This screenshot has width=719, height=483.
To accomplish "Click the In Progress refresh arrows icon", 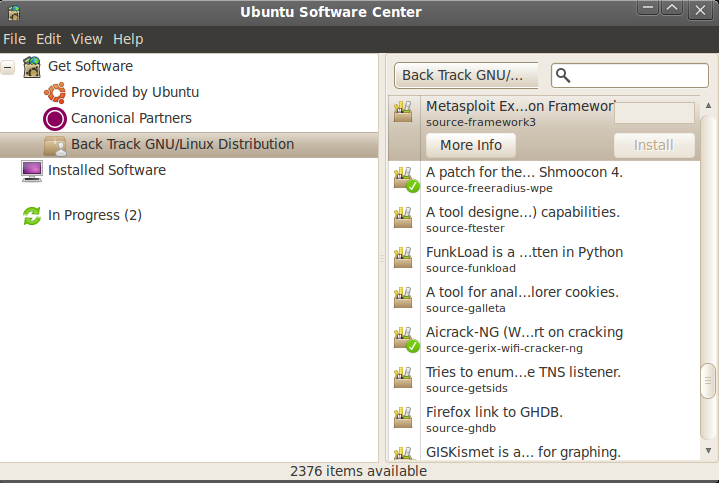I will (31, 215).
